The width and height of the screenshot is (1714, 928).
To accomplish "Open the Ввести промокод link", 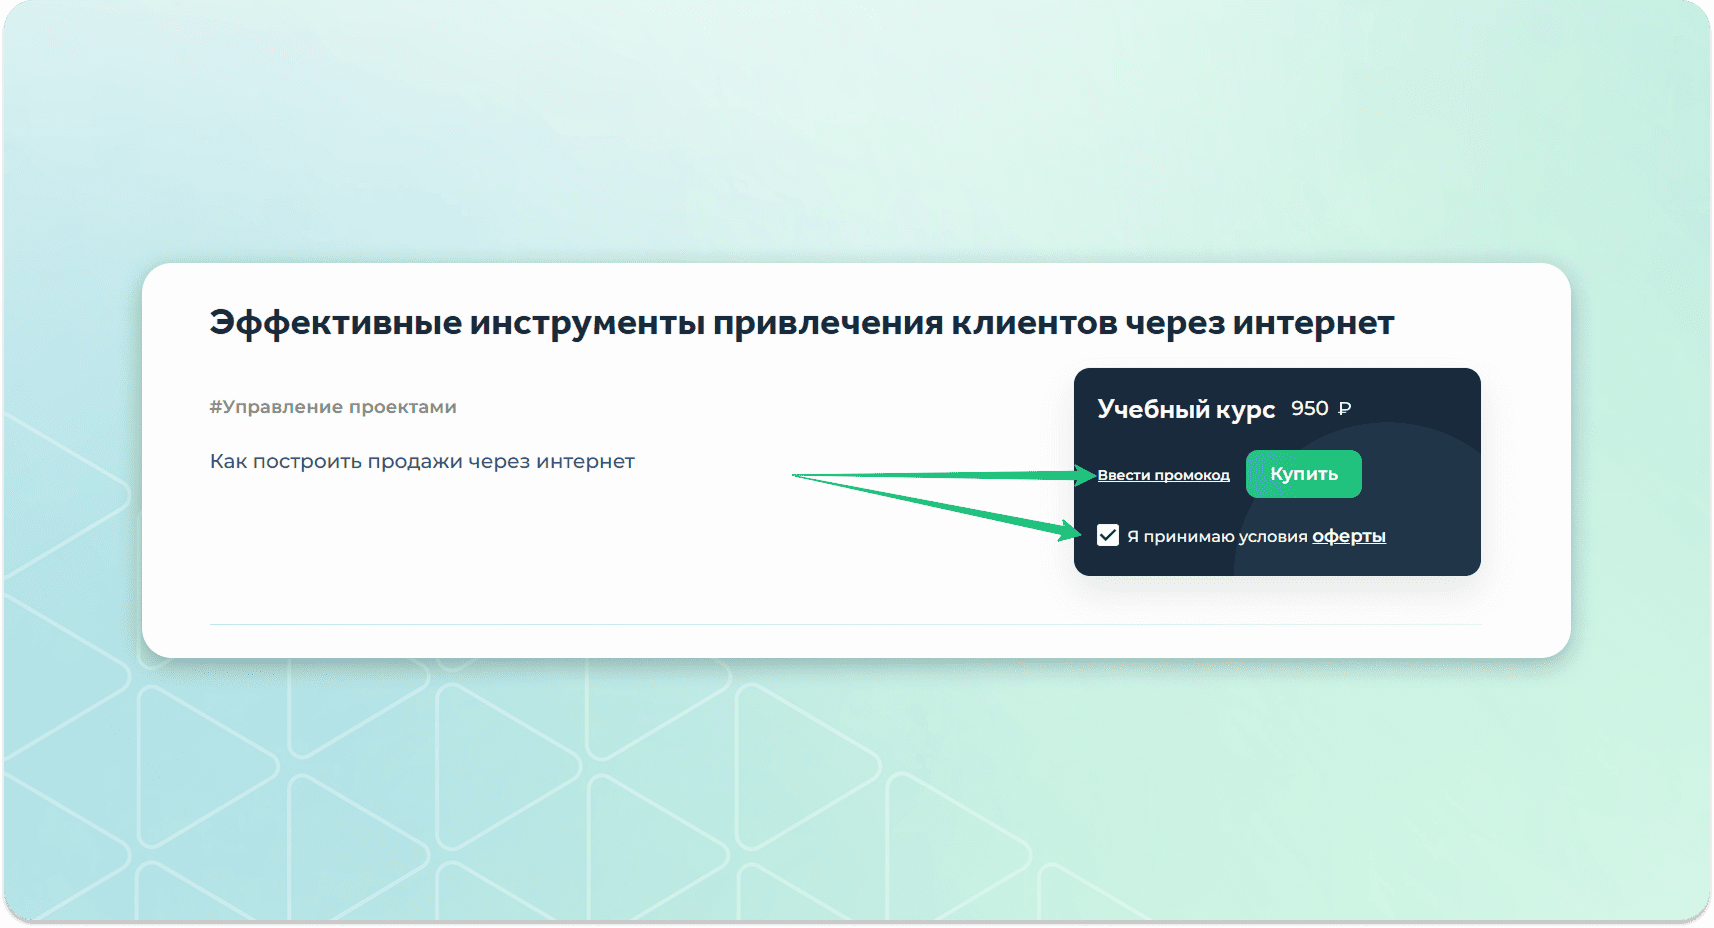I will (1163, 475).
